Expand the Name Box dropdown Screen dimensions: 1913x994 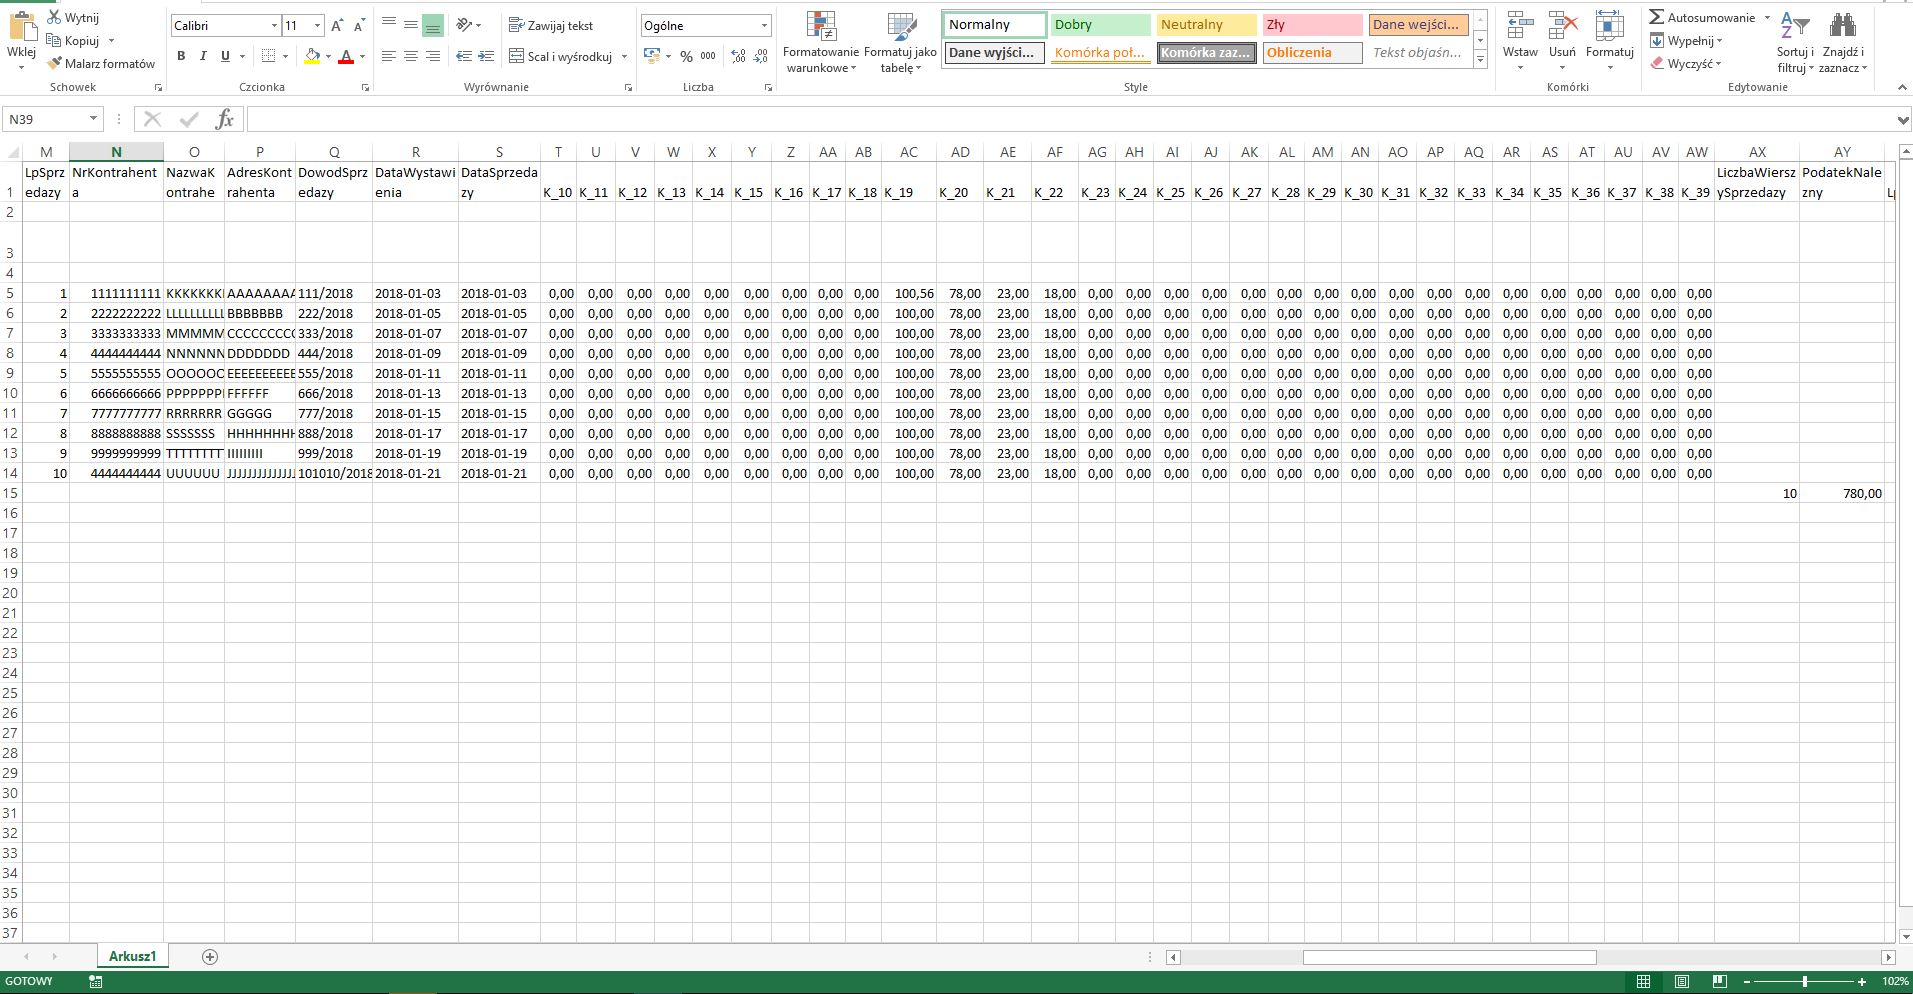[93, 119]
